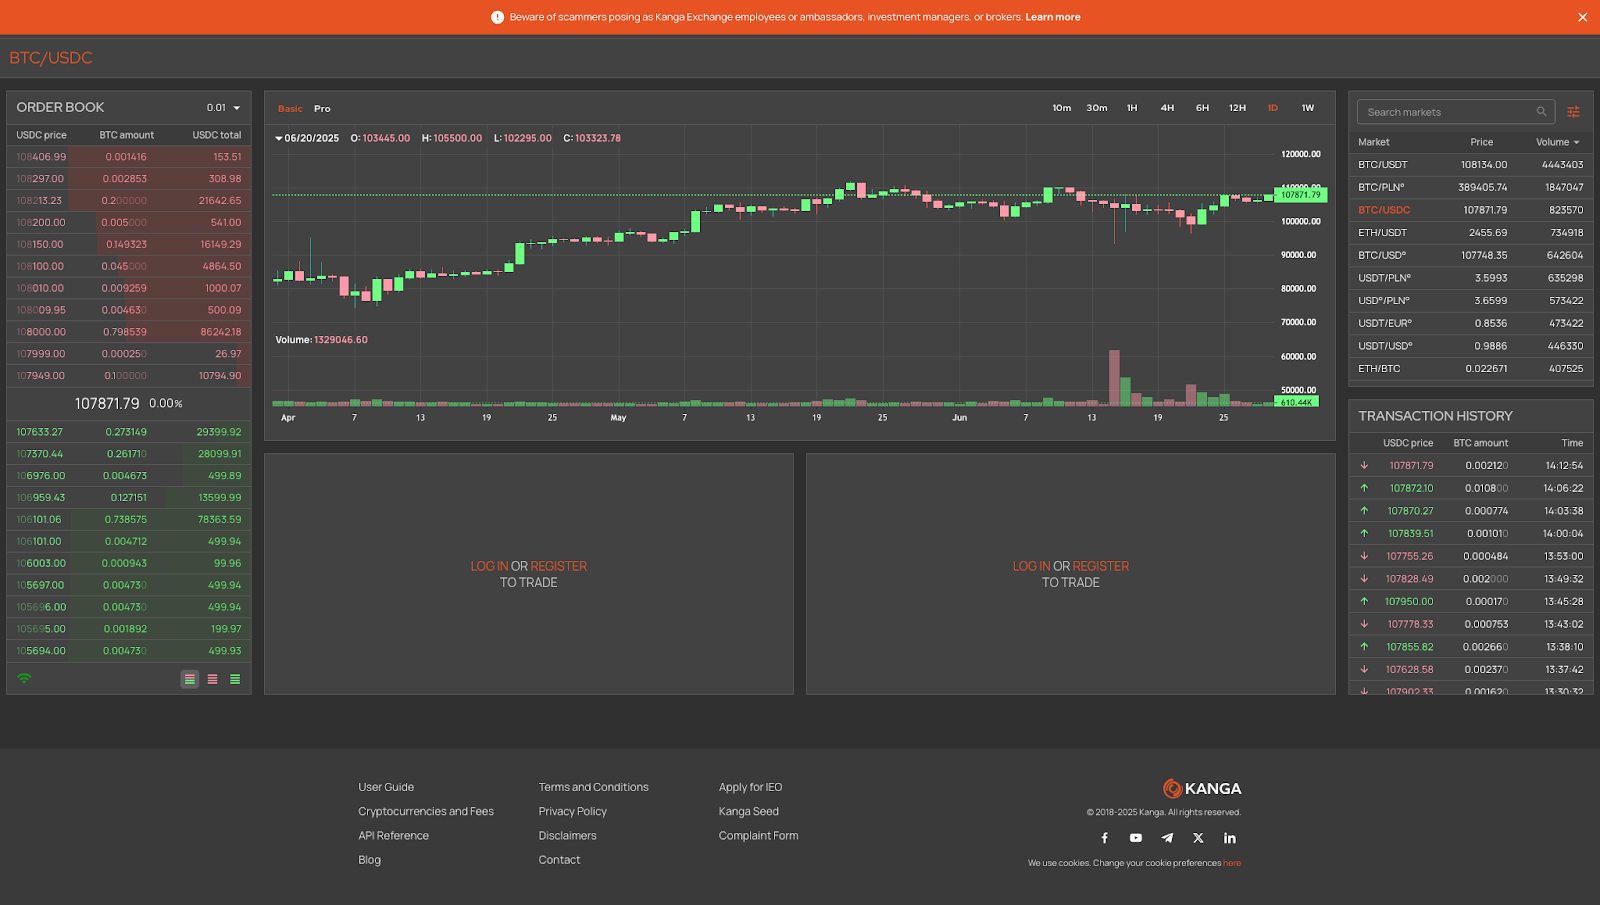Click the LOG IN link in the right trade panel
1600x905 pixels.
pyautogui.click(x=1031, y=566)
